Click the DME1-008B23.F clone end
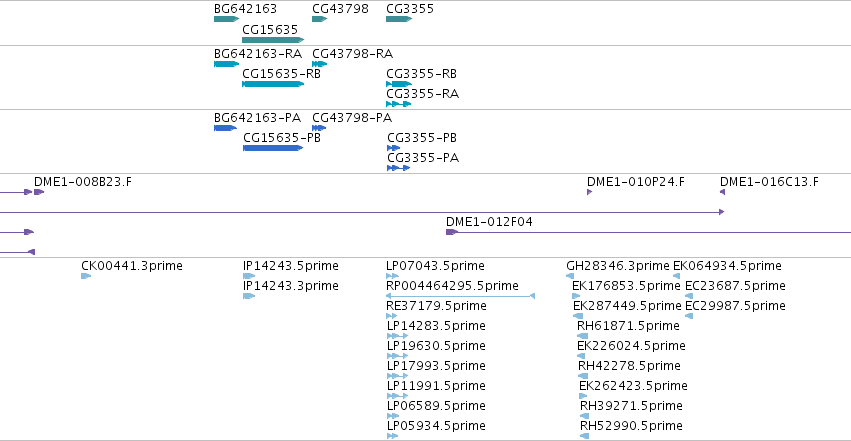851x441 pixels. coord(39,192)
